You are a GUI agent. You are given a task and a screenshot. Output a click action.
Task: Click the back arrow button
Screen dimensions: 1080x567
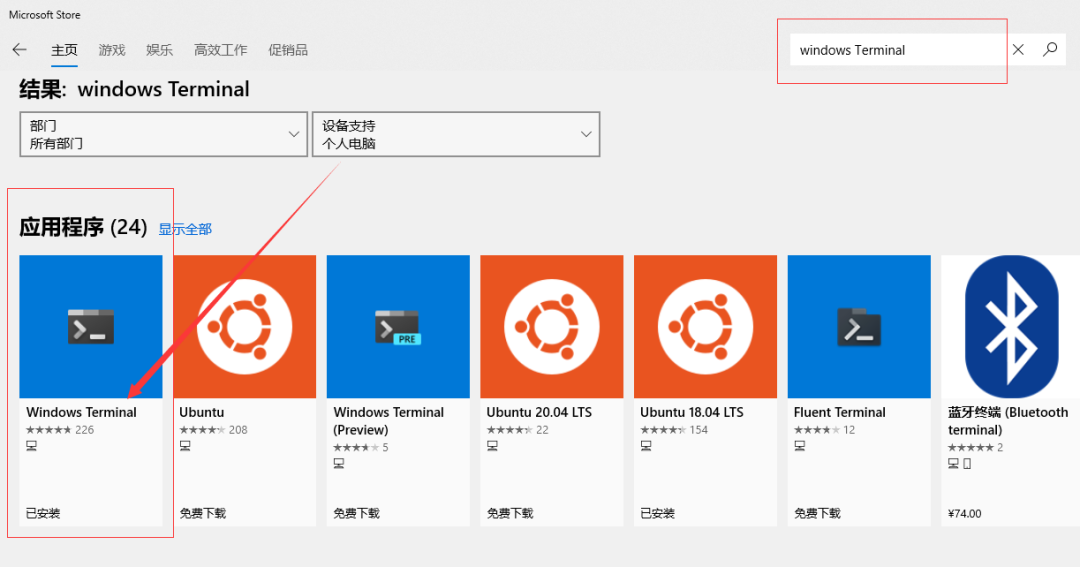point(19,50)
